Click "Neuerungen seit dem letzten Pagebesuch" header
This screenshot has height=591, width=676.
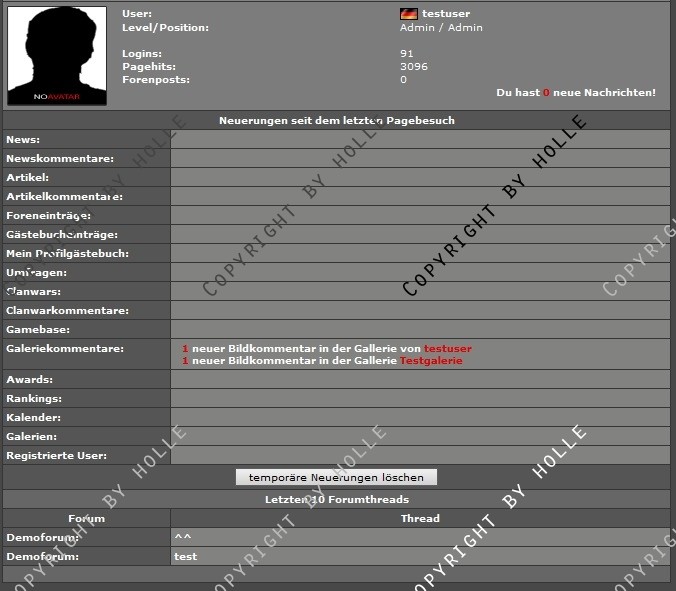(336, 121)
